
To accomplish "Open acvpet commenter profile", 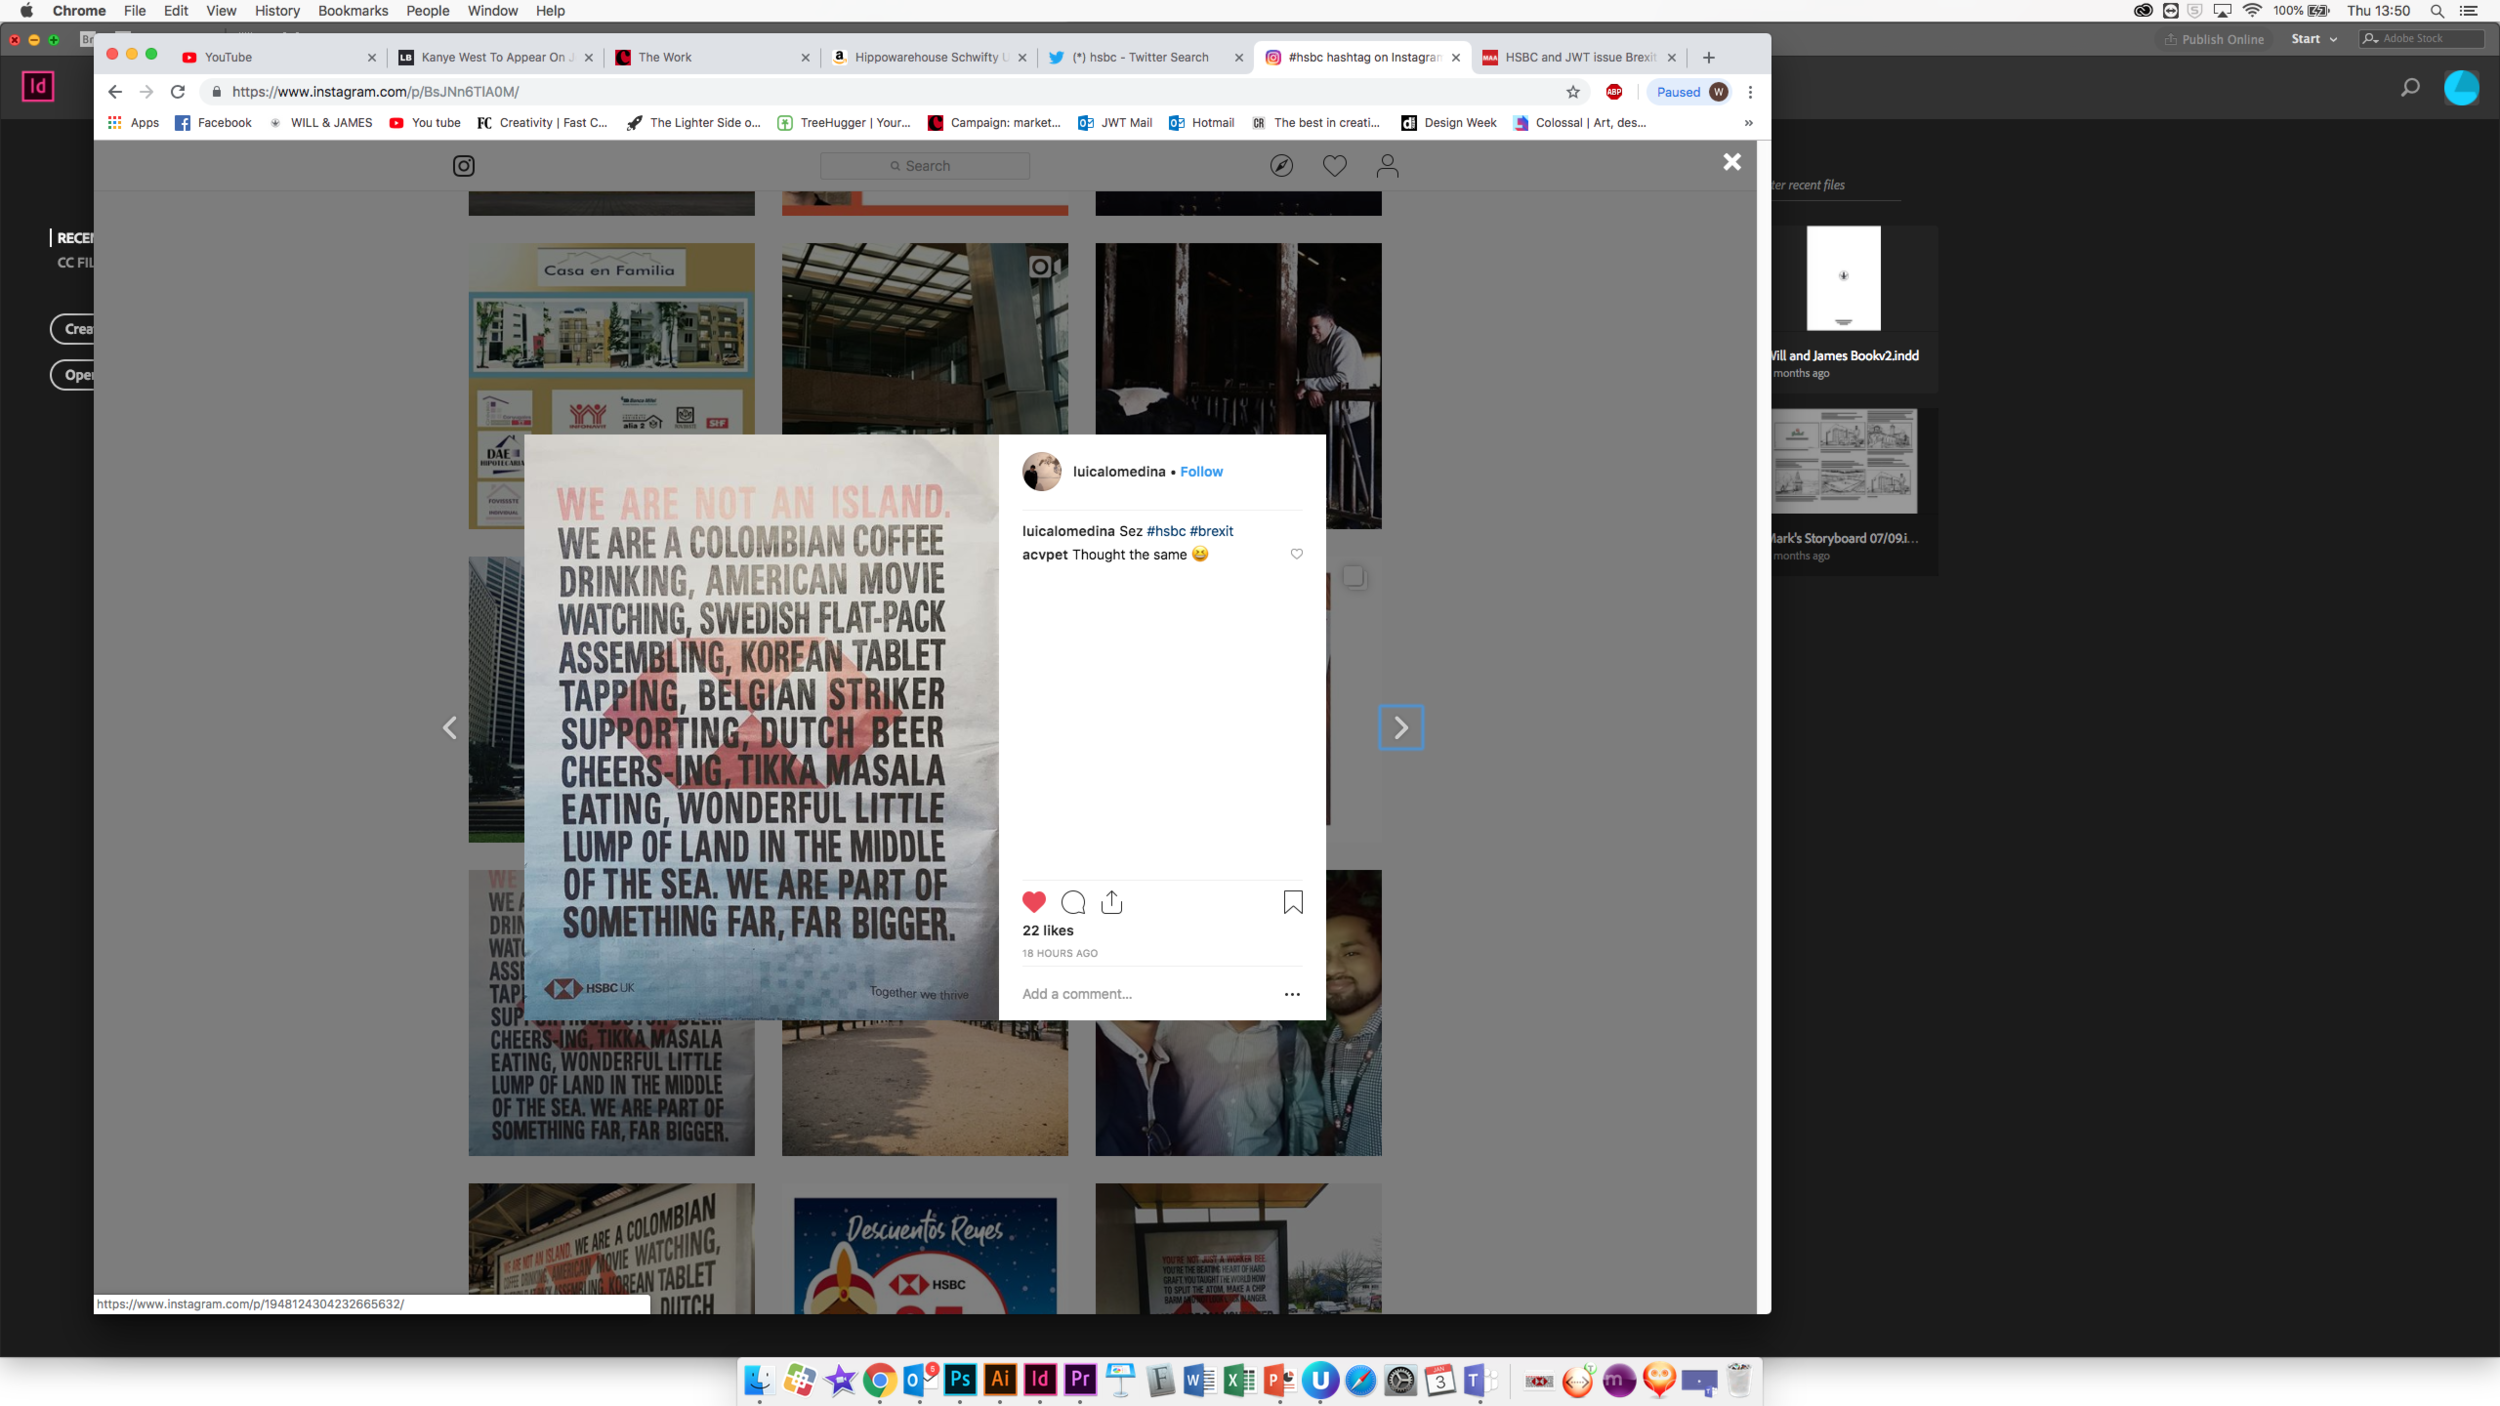I will [1044, 555].
